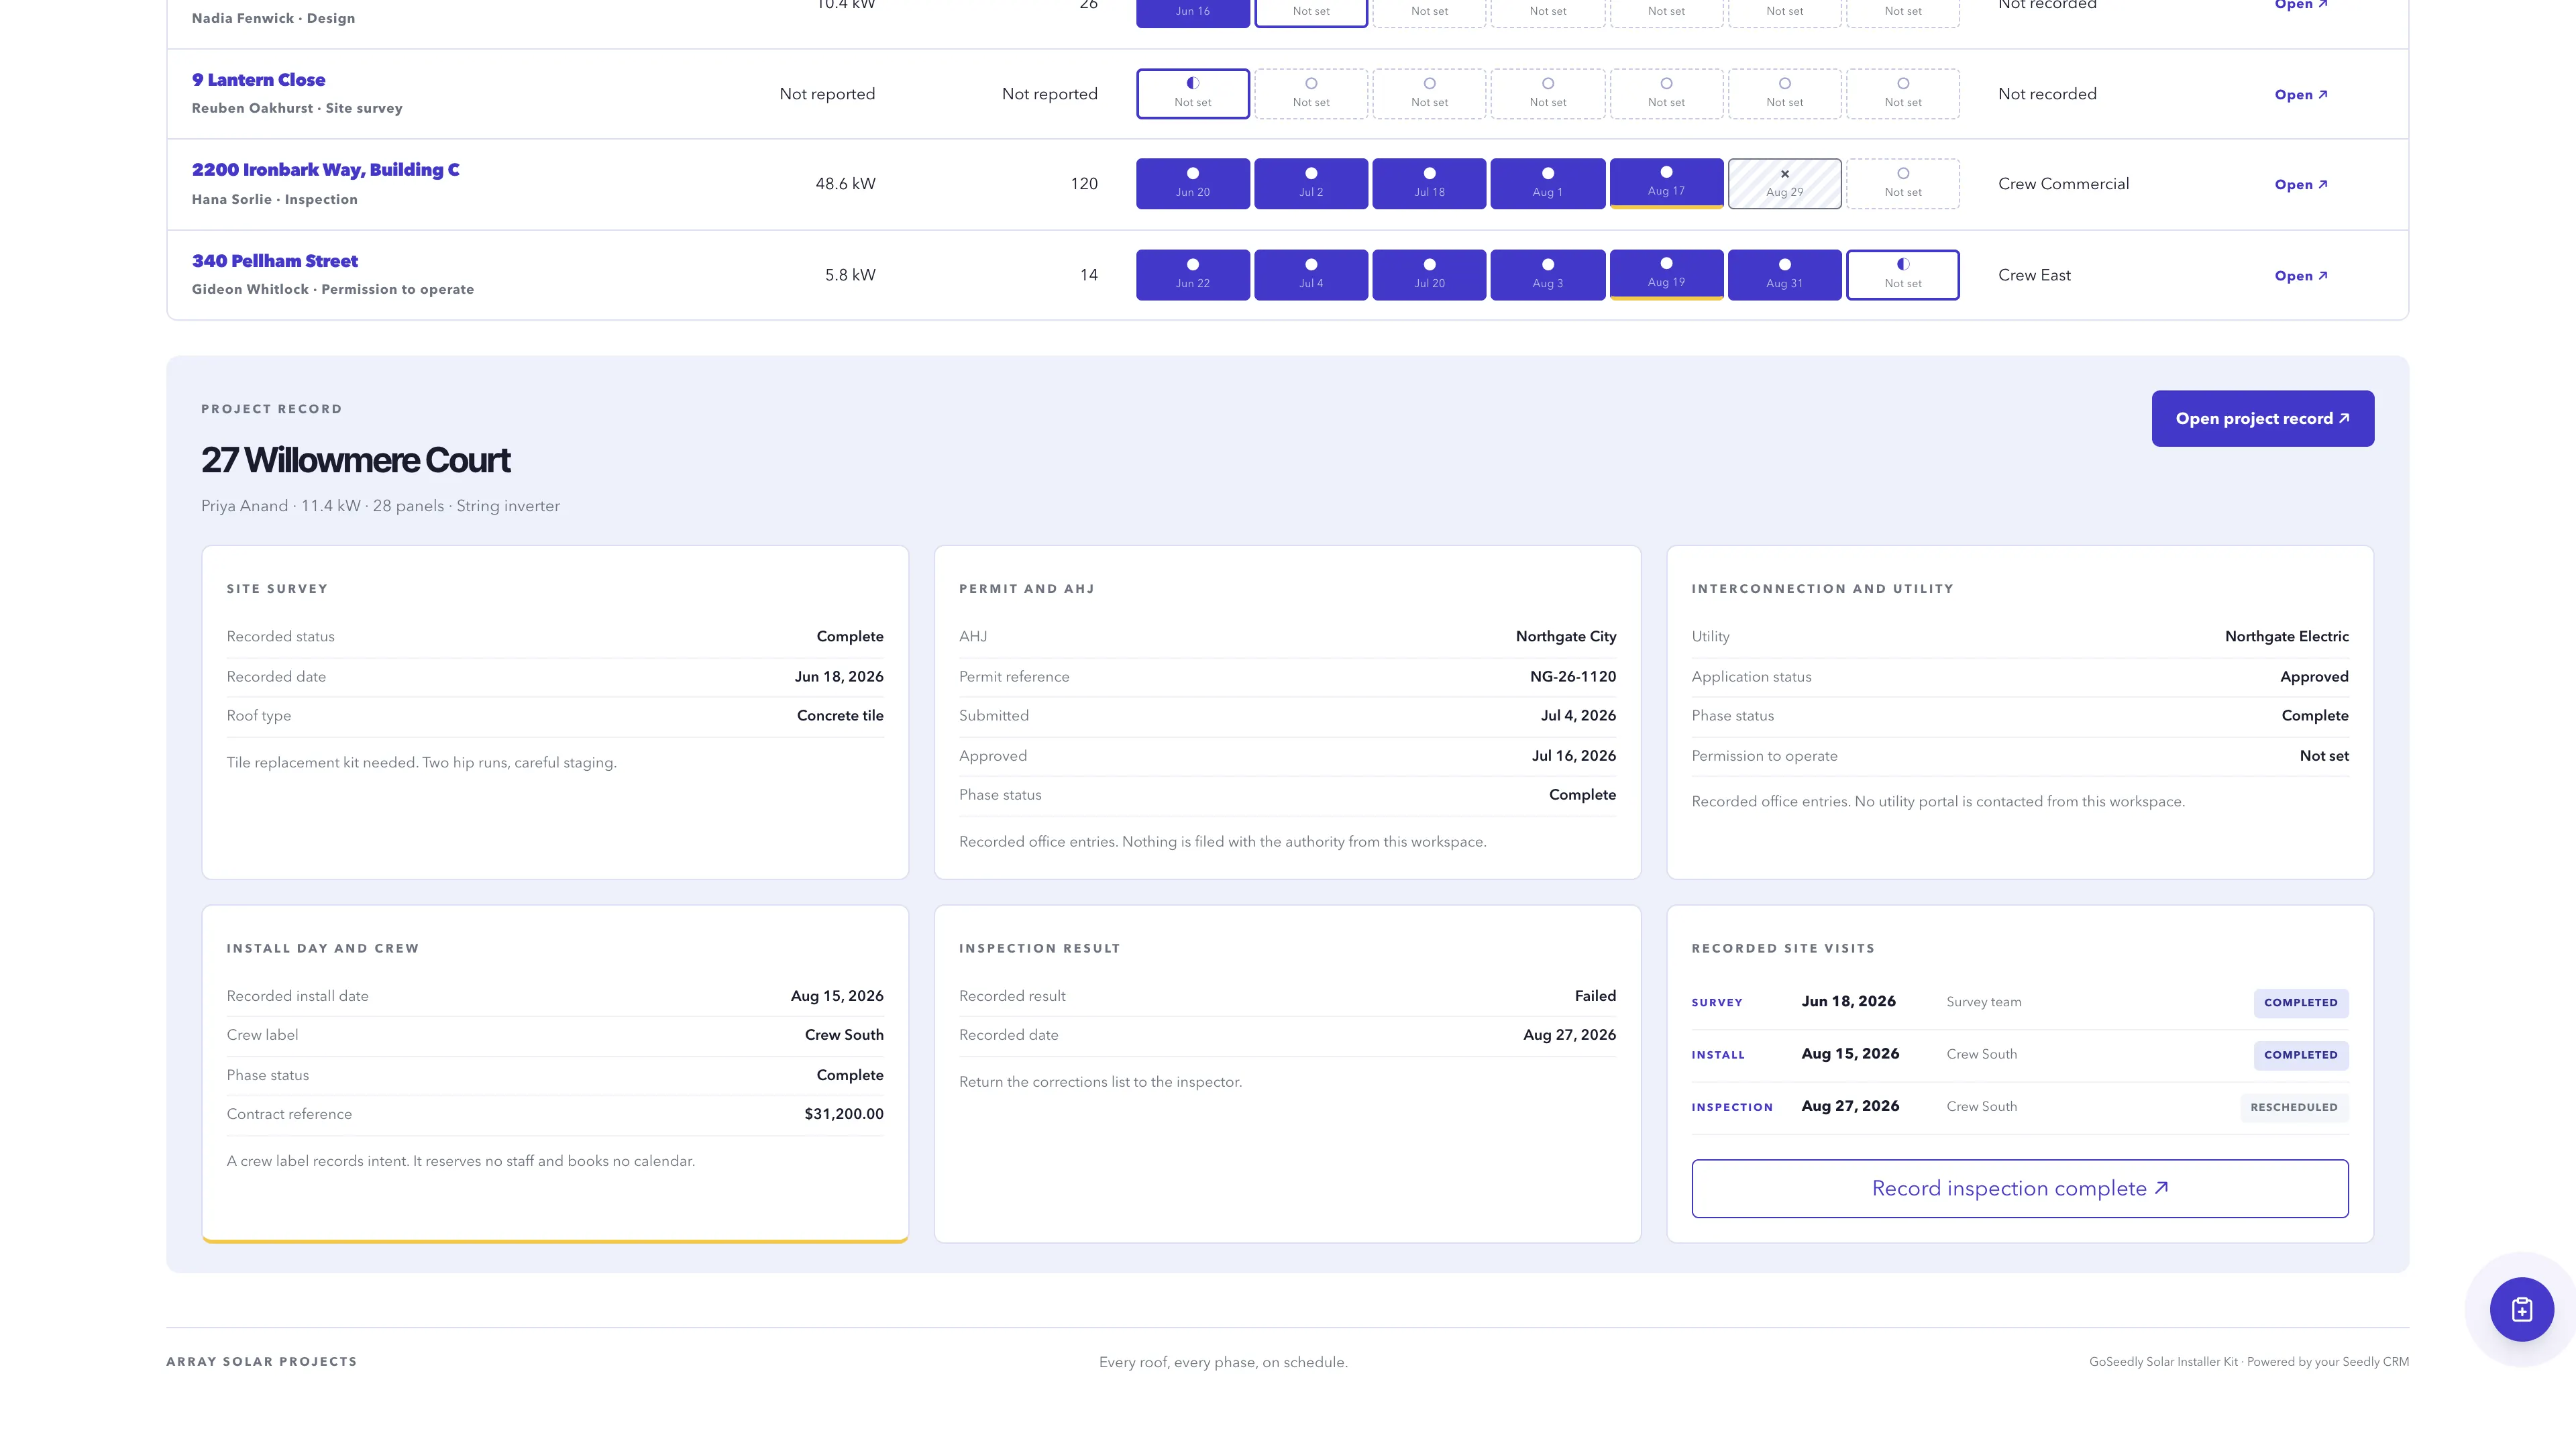Select Jul 18 phase chip for Ironbark Way
This screenshot has height=1449, width=2576.
(x=1429, y=184)
